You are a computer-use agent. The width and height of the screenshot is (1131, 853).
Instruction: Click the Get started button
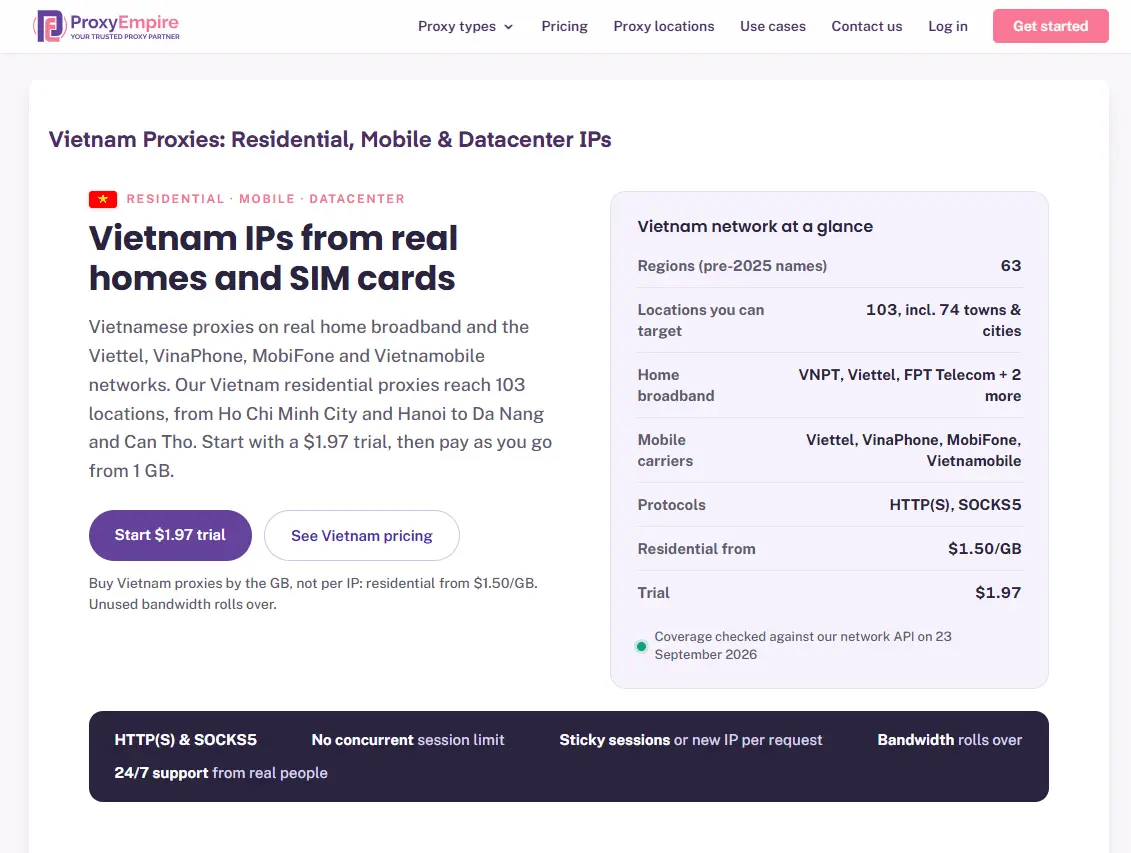pyautogui.click(x=1050, y=26)
